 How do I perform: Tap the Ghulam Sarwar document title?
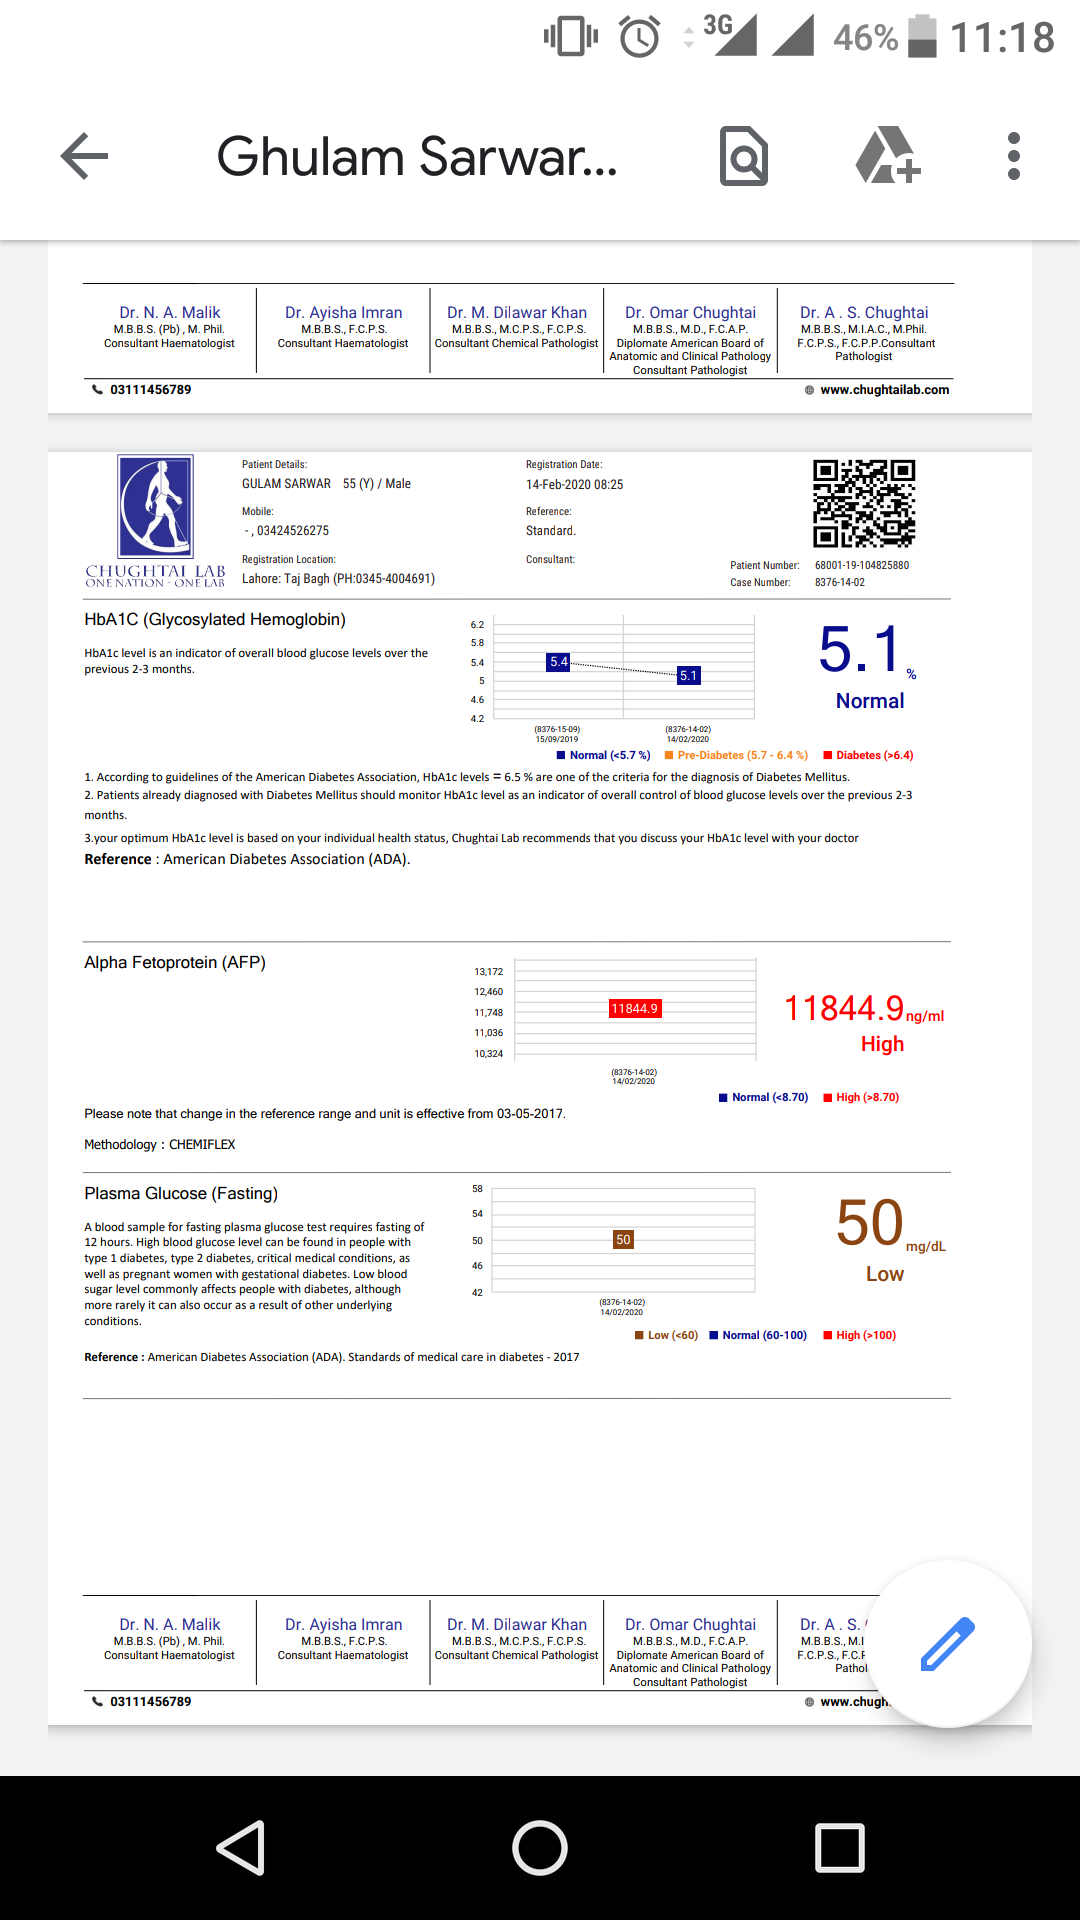point(417,157)
